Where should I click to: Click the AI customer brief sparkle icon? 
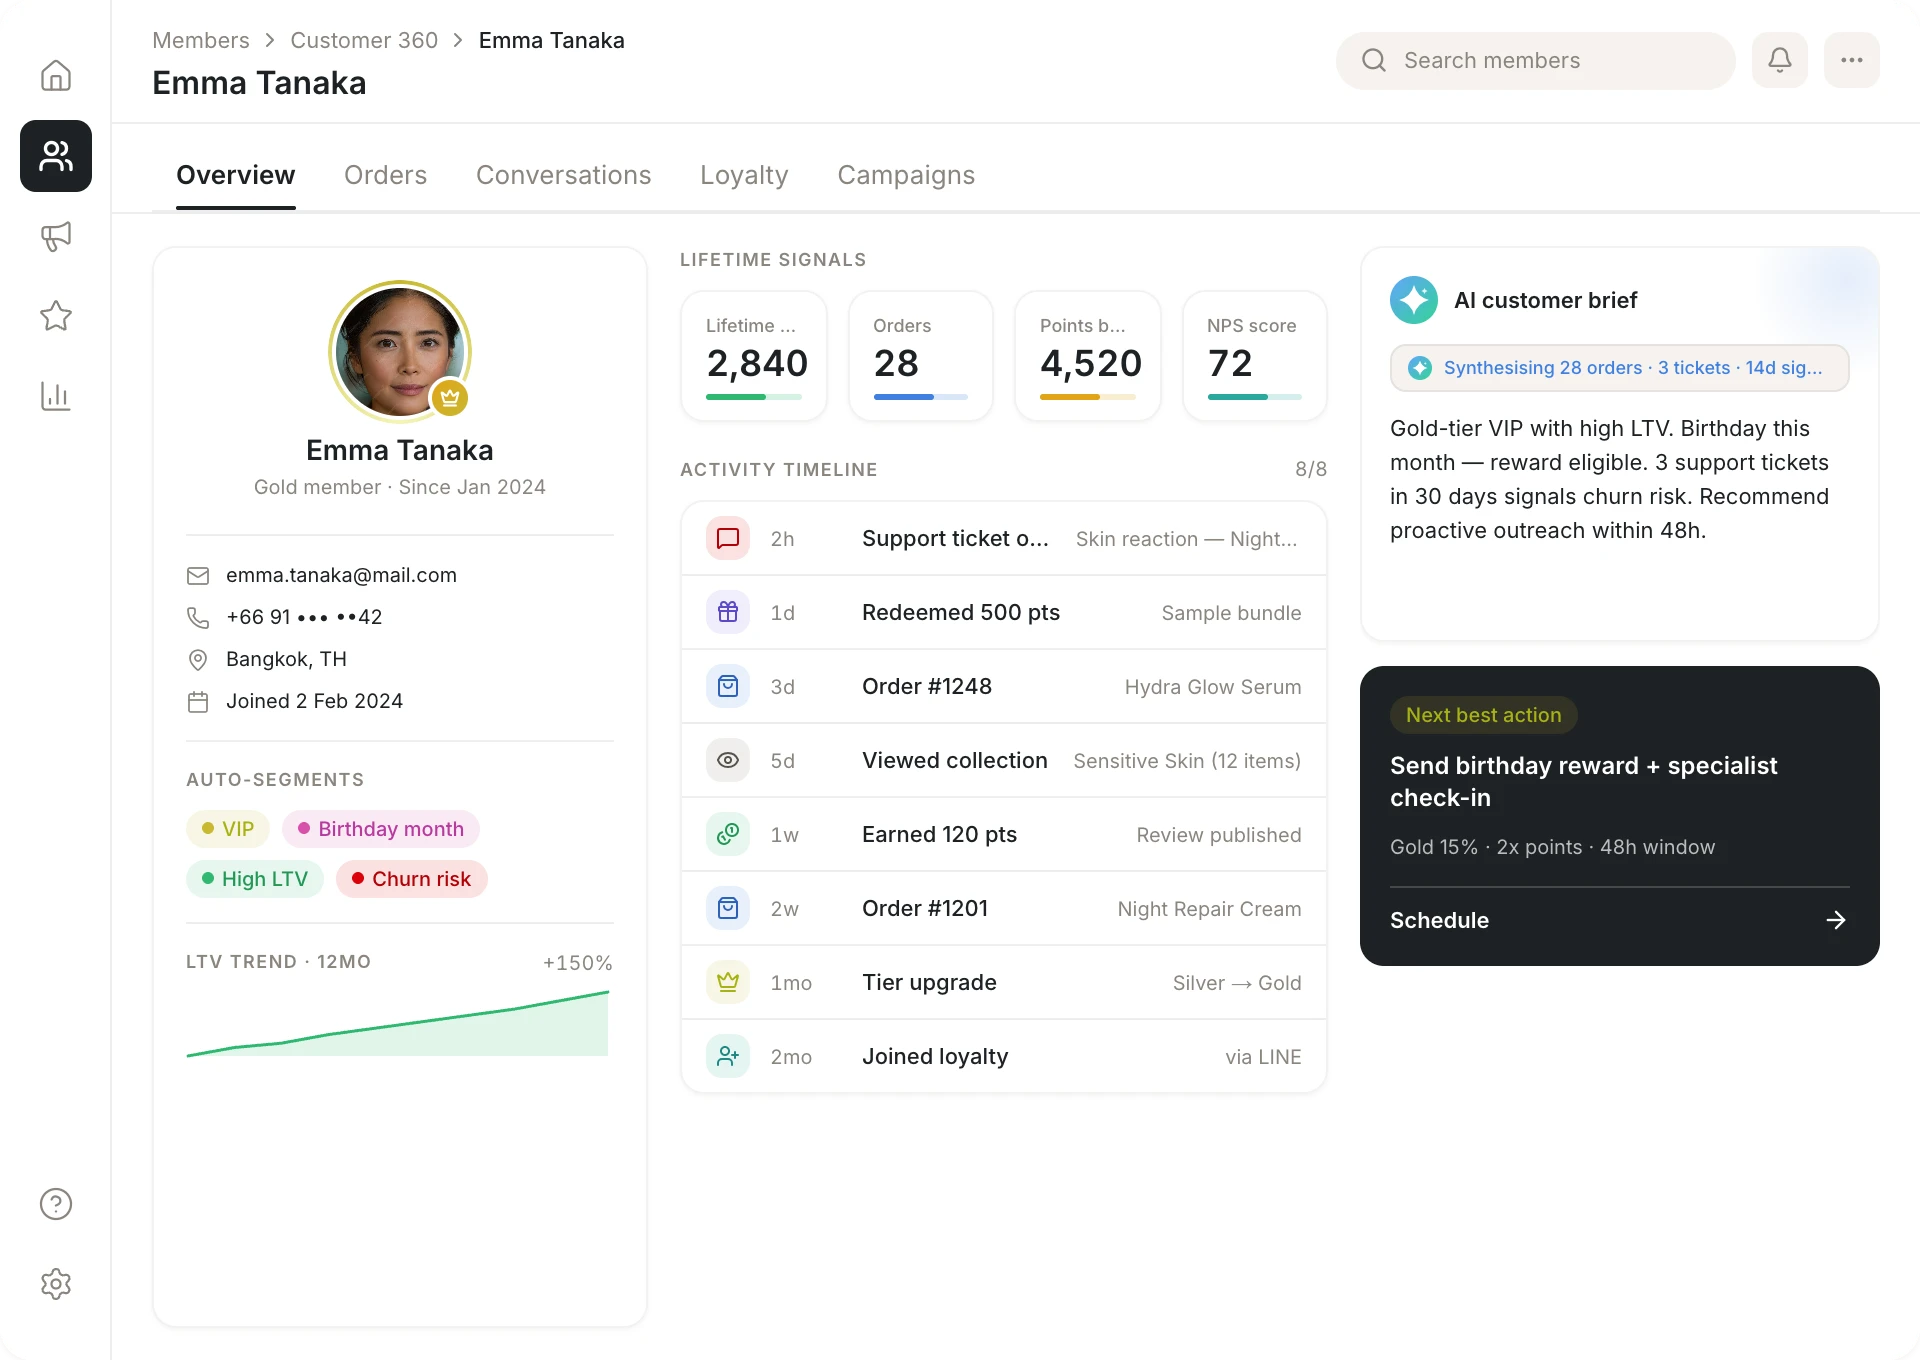click(1414, 300)
